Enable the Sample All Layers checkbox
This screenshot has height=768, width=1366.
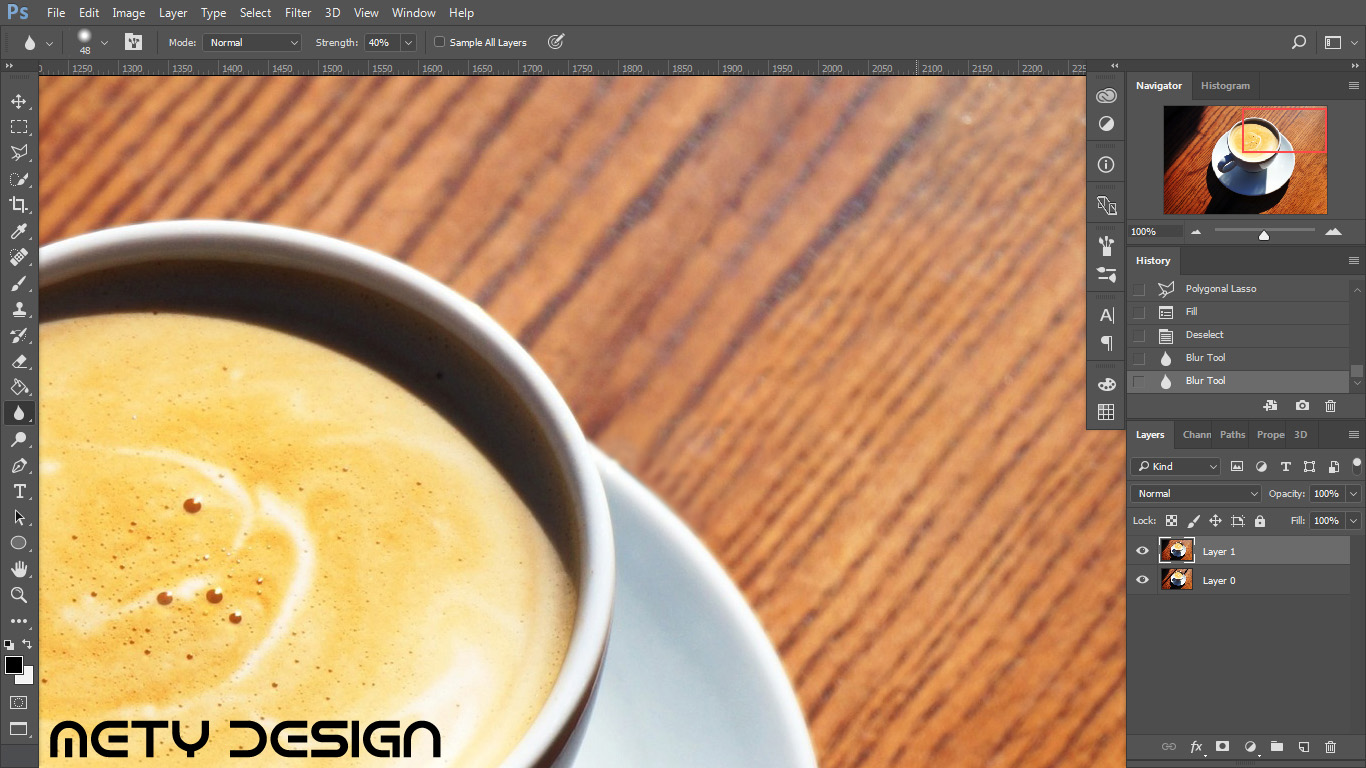tap(439, 42)
